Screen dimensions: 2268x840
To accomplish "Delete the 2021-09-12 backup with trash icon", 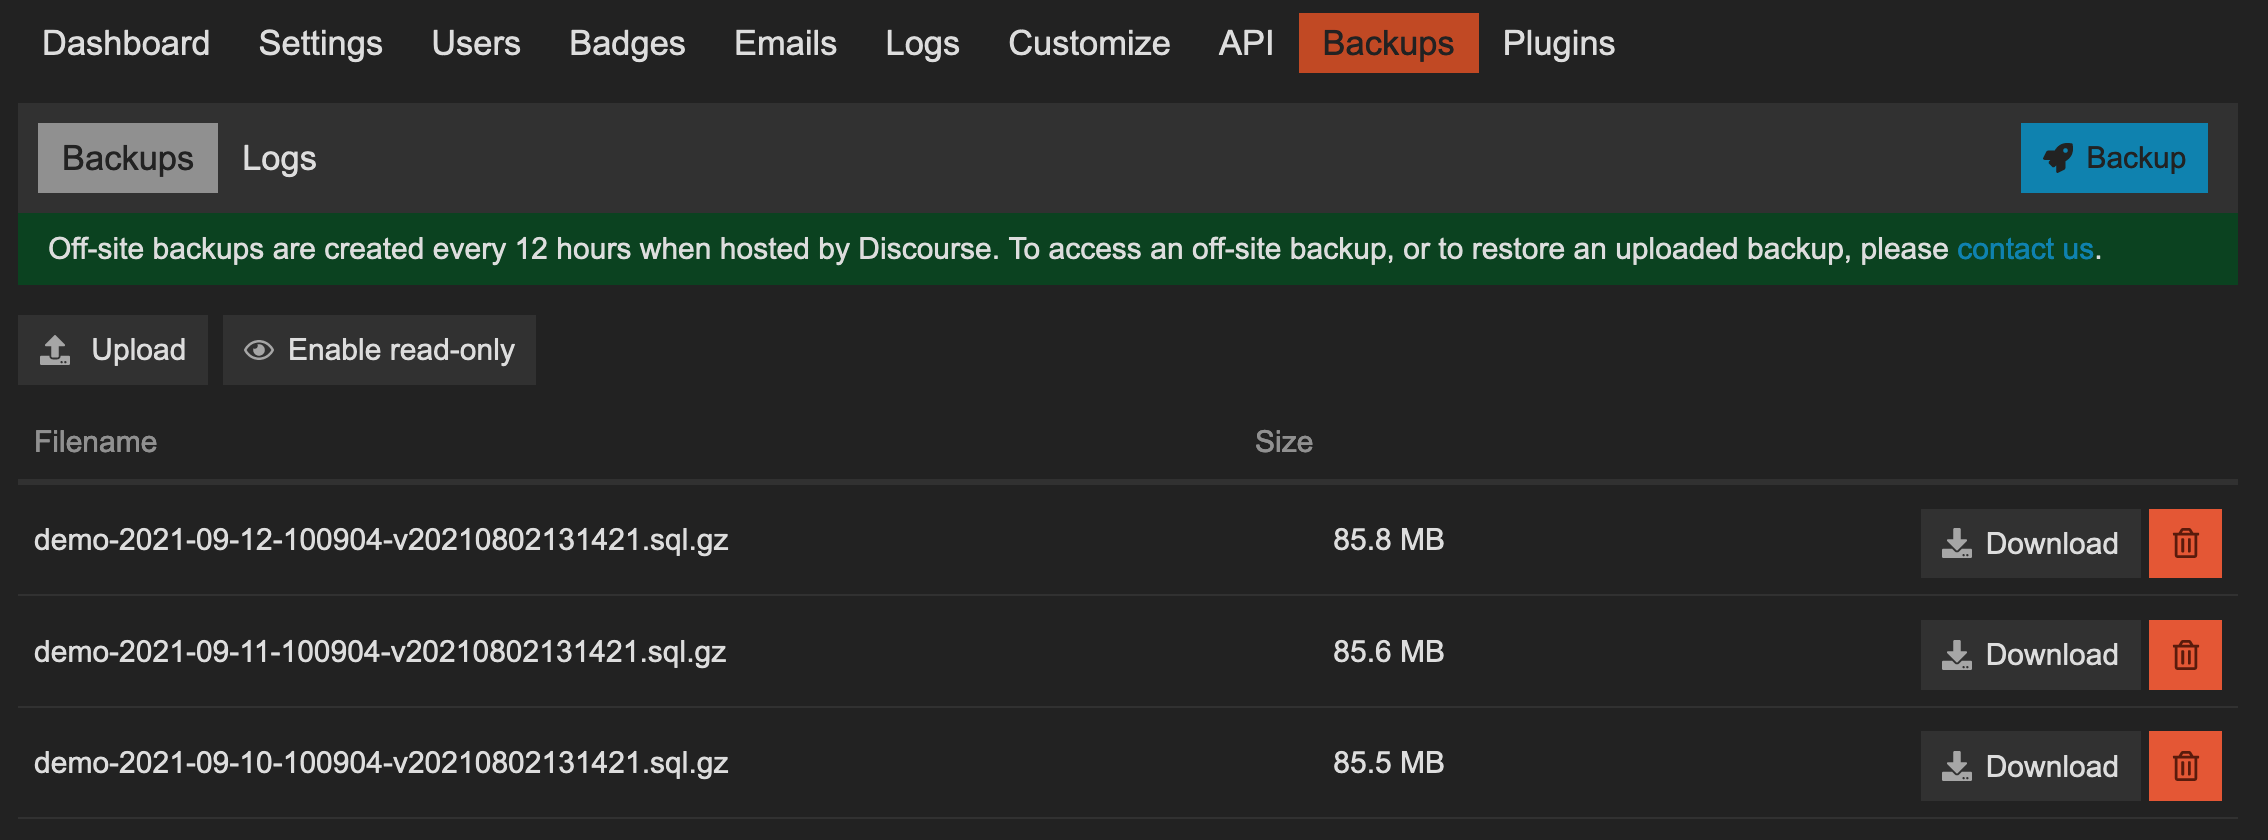I will click(x=2185, y=543).
